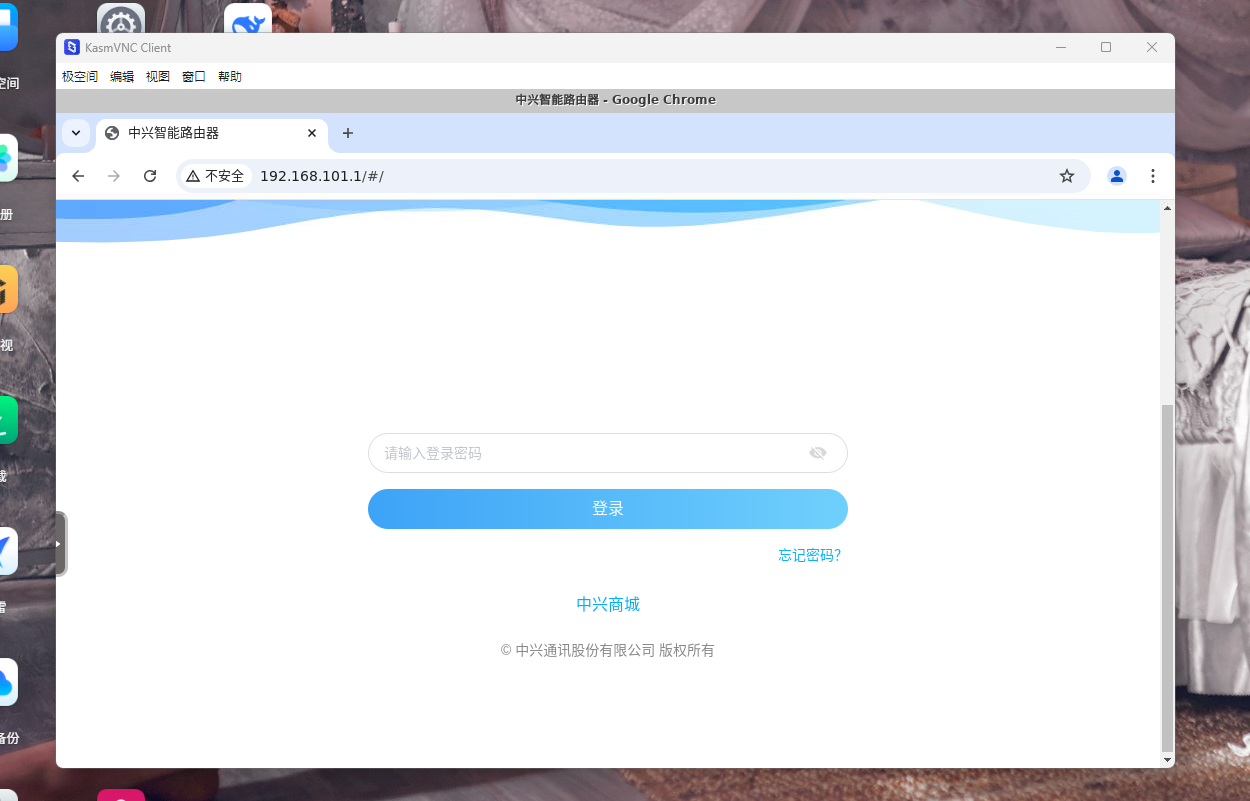Minimize the KasmVNC Client window
The height and width of the screenshot is (801, 1250).
pyautogui.click(x=1061, y=47)
